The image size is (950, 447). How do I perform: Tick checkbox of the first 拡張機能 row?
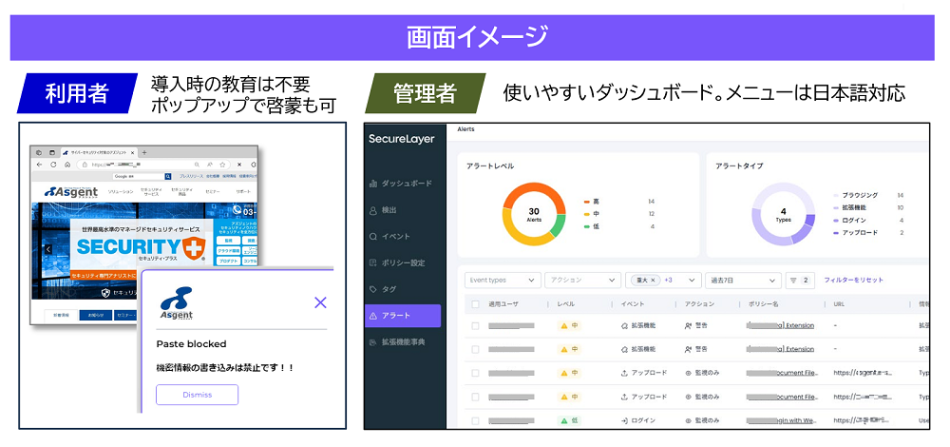[475, 326]
